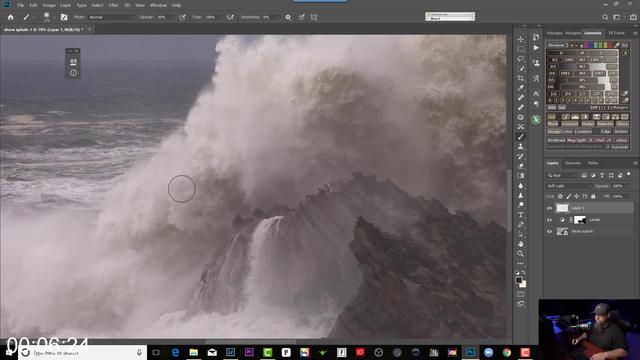
Task: Click the Levels layer mask thumbnail
Action: point(580,220)
